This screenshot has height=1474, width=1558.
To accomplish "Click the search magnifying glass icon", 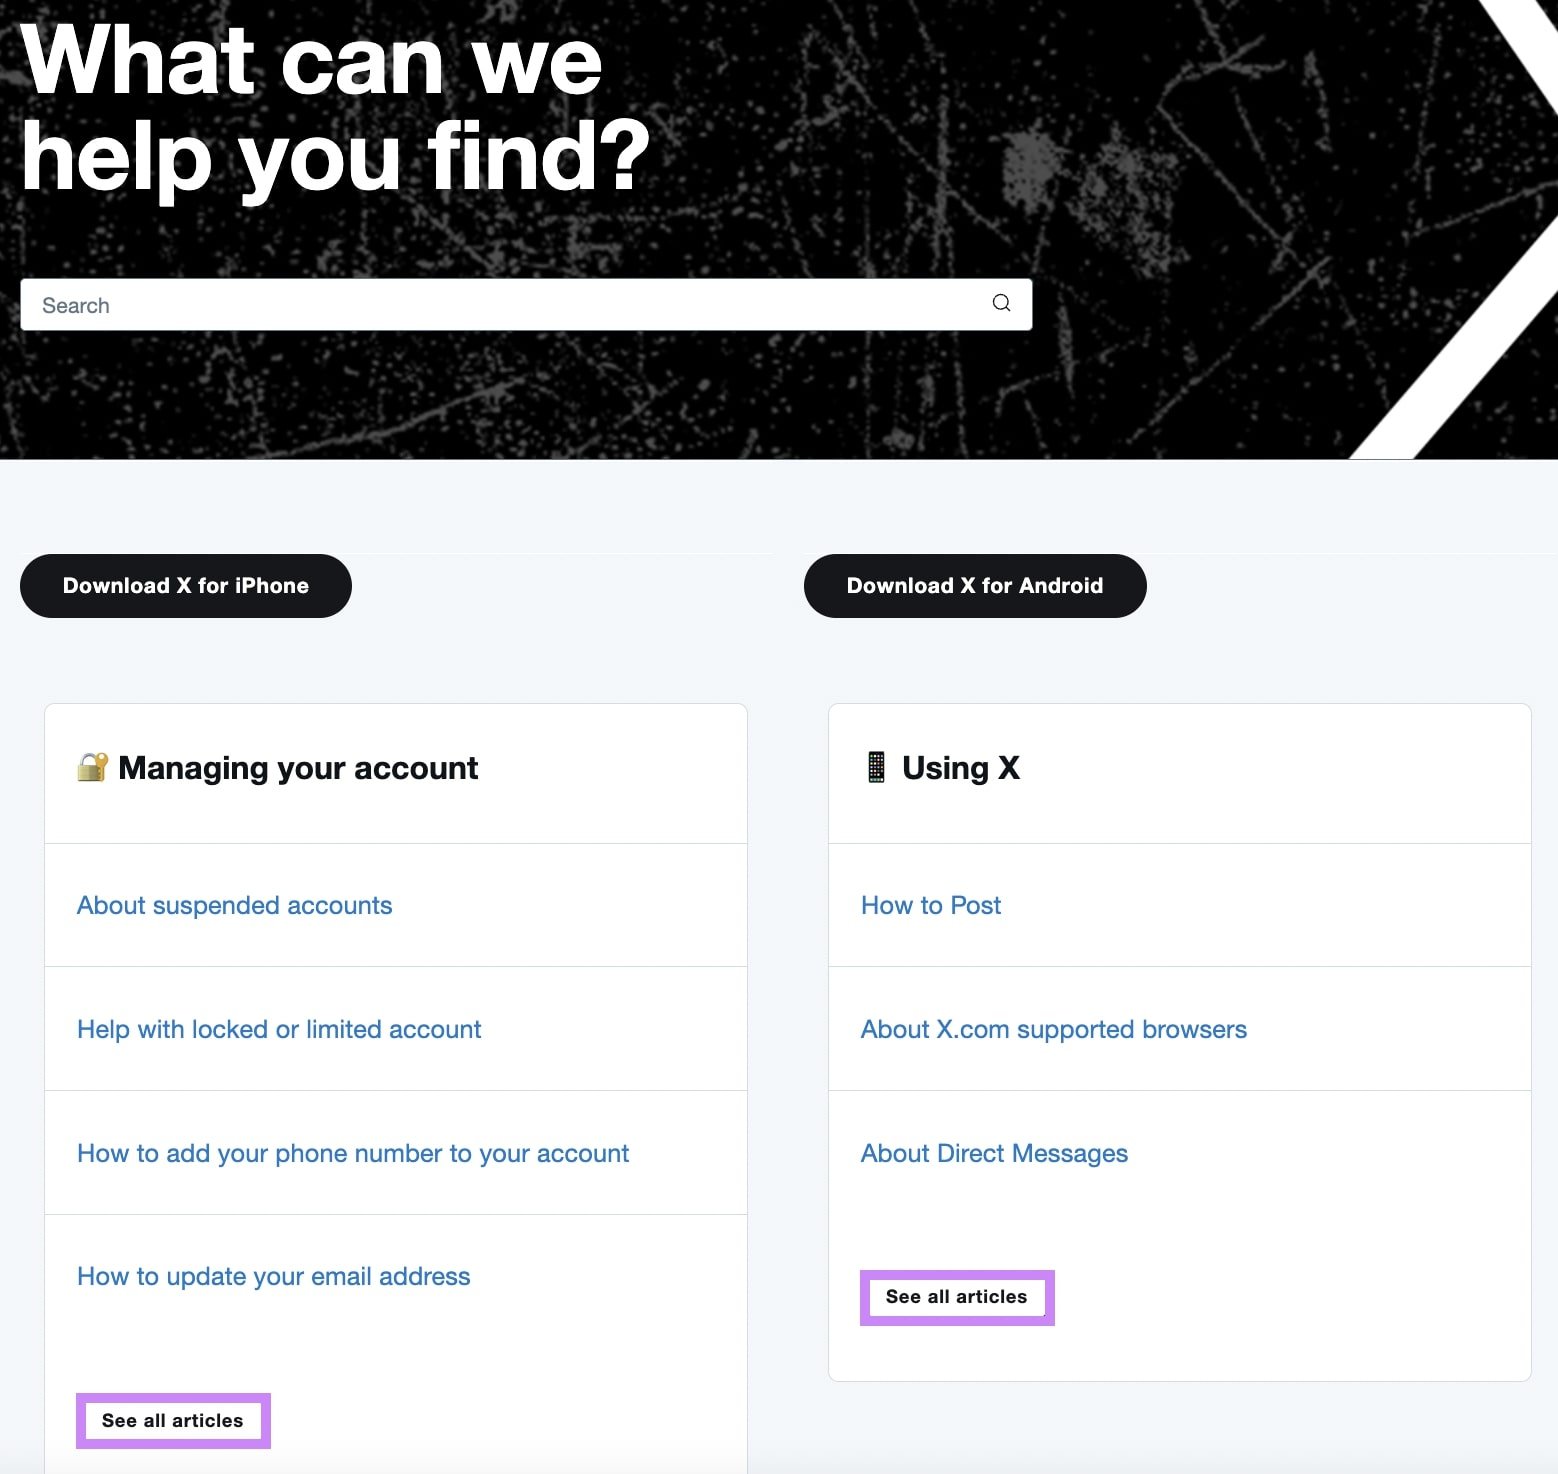I will pos(1001,303).
